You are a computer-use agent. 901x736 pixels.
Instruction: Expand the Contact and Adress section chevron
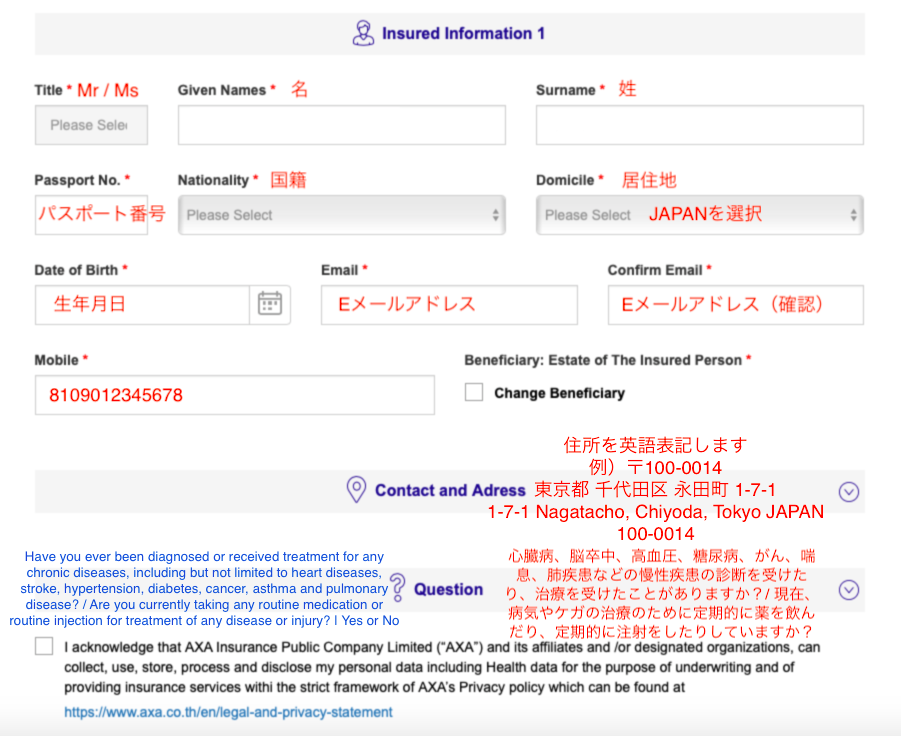tap(849, 492)
